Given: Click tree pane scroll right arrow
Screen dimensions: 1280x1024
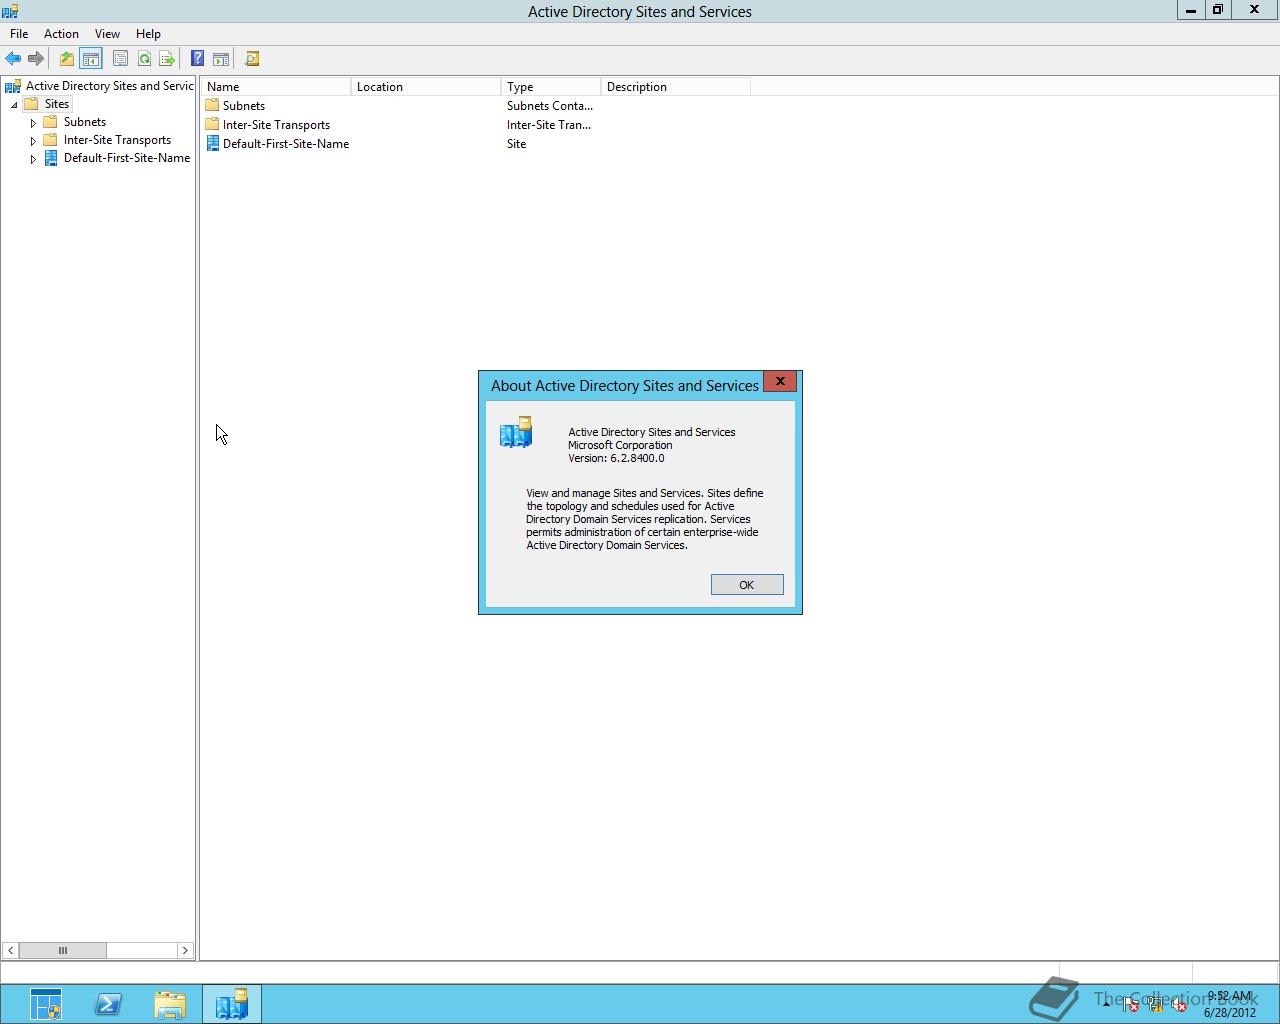Looking at the screenshot, I should [x=184, y=950].
